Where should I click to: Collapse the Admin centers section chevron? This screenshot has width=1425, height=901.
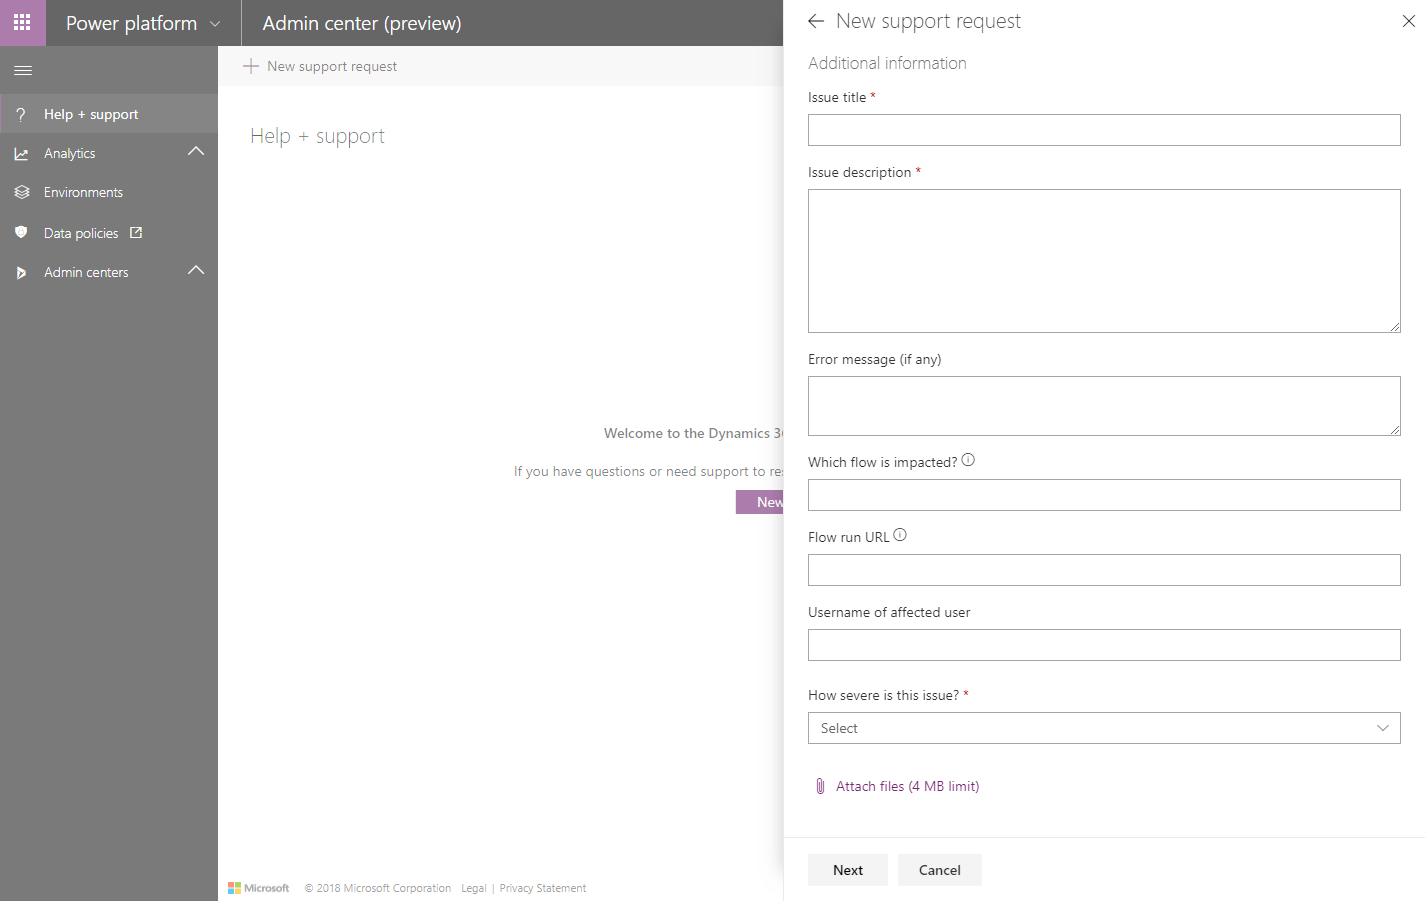click(196, 271)
